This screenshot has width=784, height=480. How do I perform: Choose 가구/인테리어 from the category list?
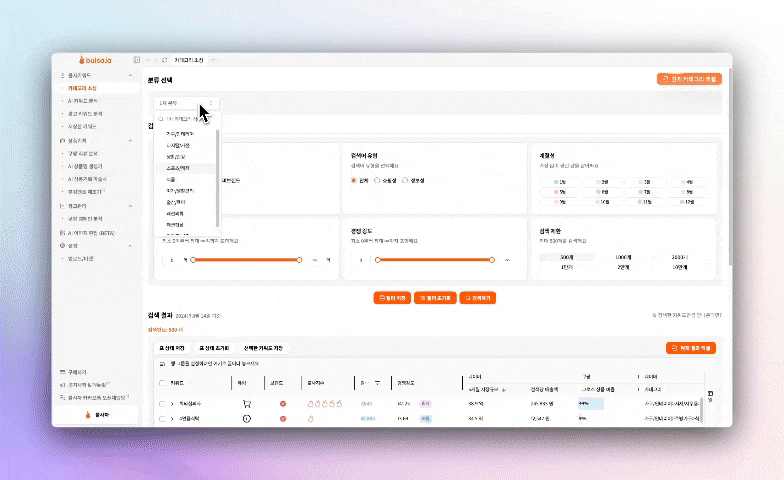coord(186,134)
